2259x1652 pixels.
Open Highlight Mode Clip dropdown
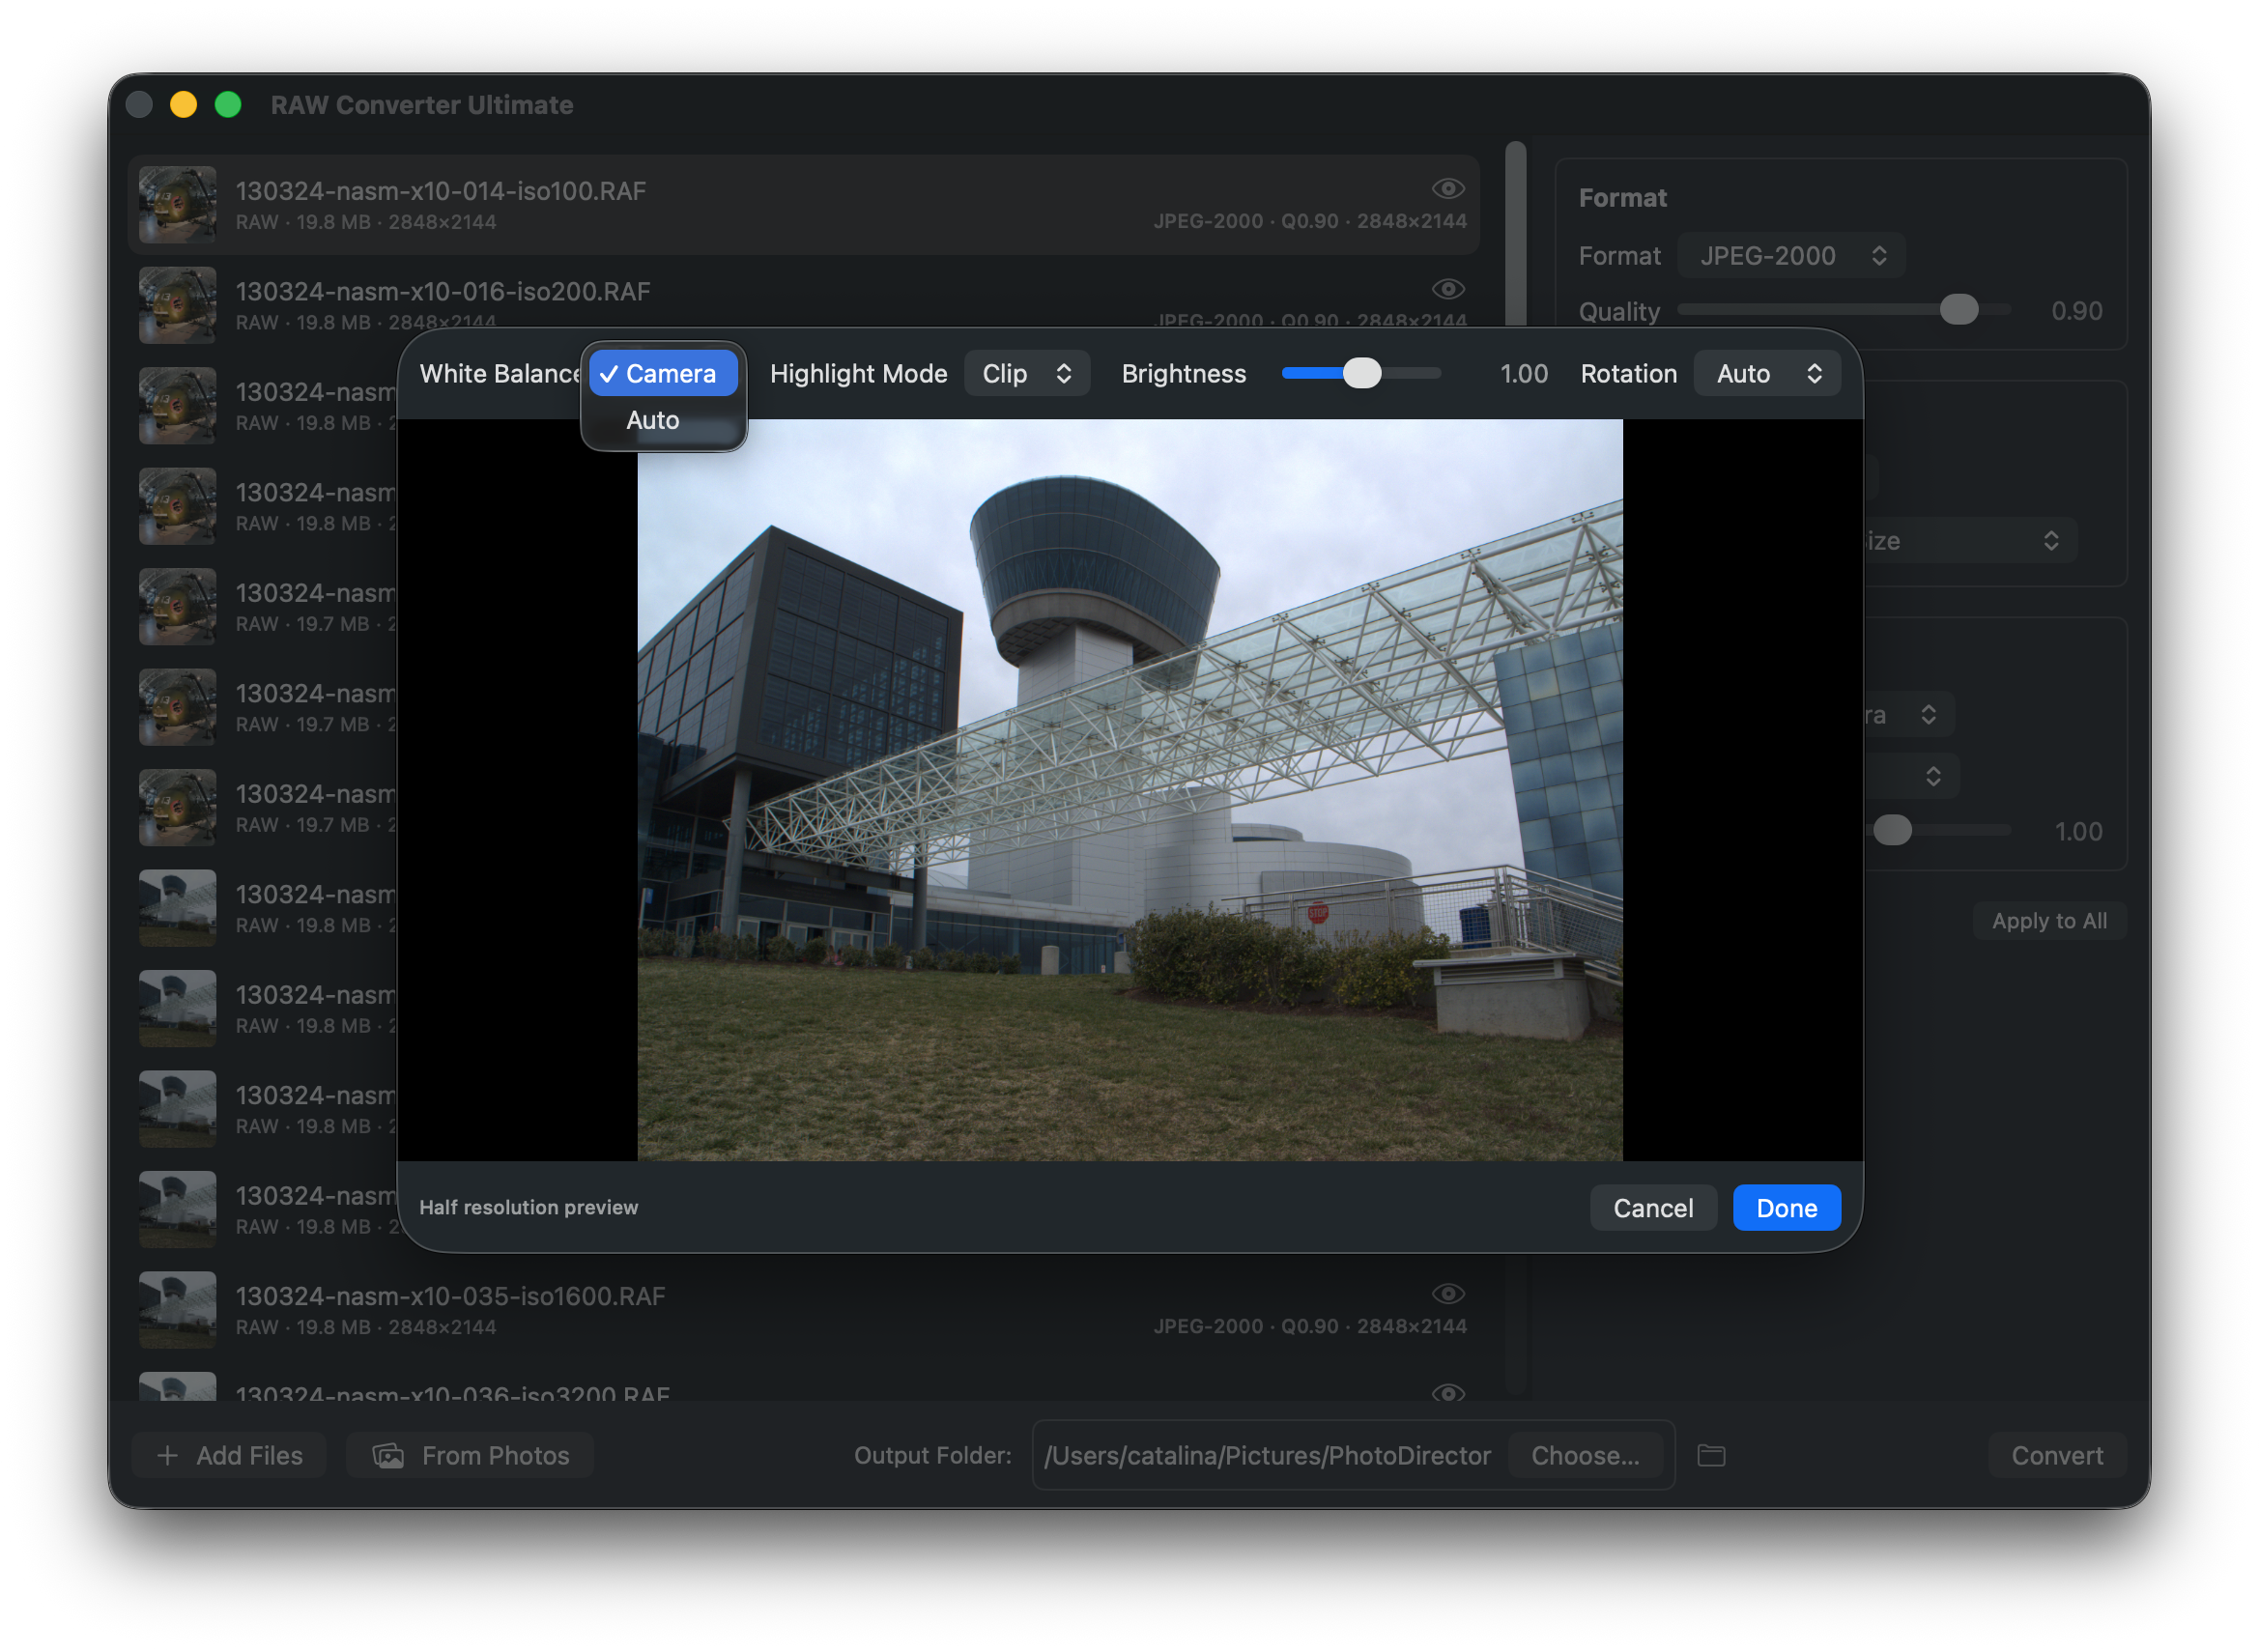1026,373
